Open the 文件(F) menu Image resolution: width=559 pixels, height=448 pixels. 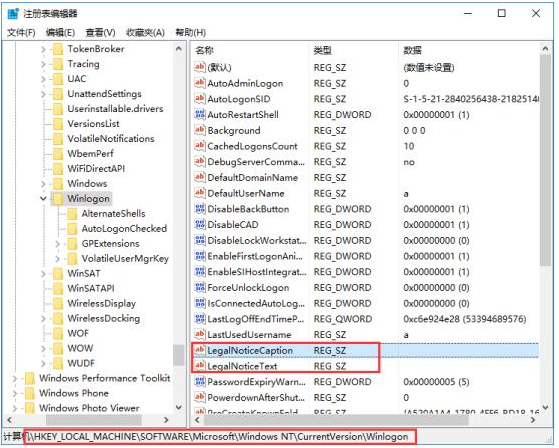pyautogui.click(x=21, y=33)
